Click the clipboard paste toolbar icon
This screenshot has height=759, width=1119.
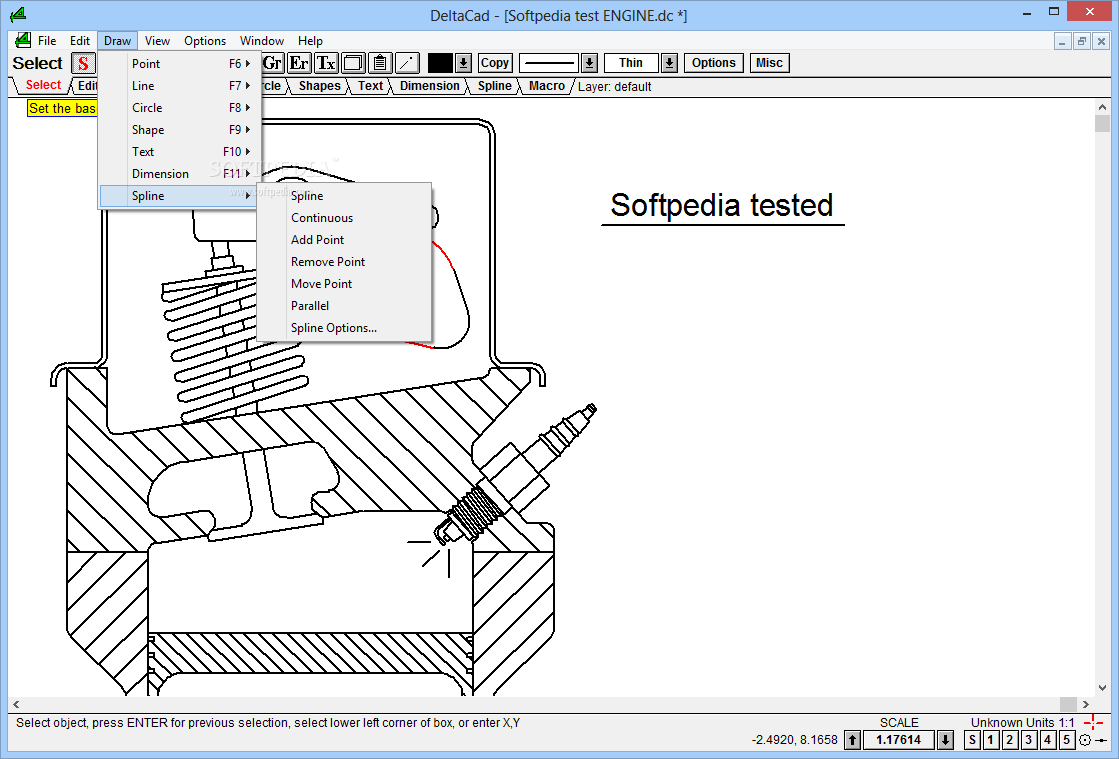[380, 63]
